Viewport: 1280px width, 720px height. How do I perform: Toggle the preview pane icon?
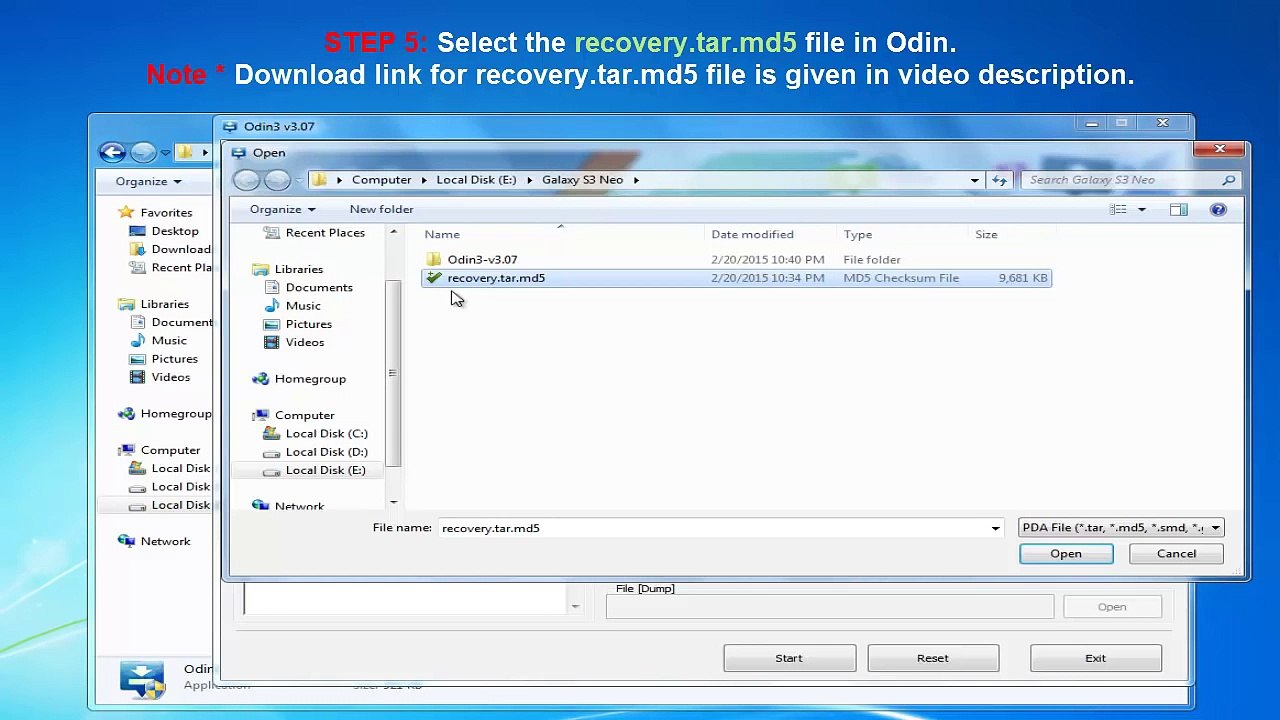[1178, 209]
